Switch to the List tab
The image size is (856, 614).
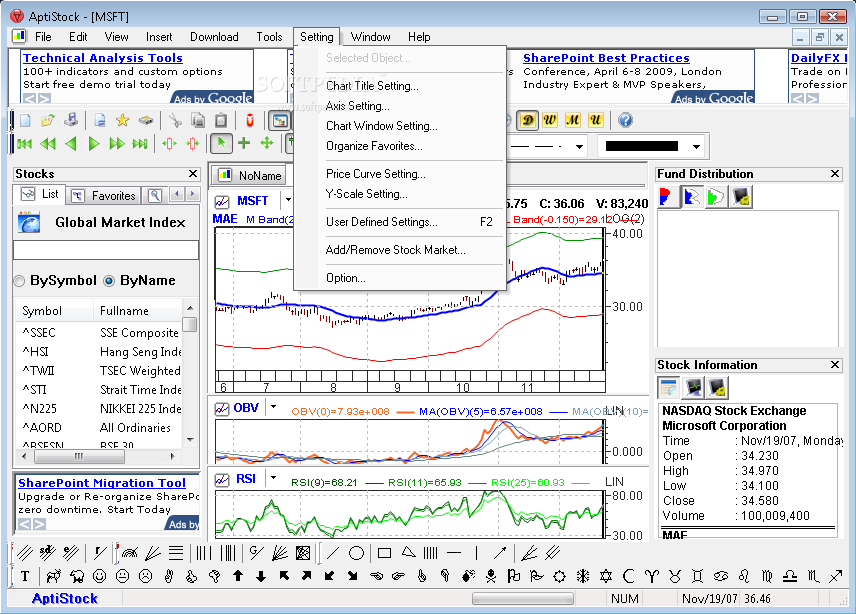(x=39, y=194)
